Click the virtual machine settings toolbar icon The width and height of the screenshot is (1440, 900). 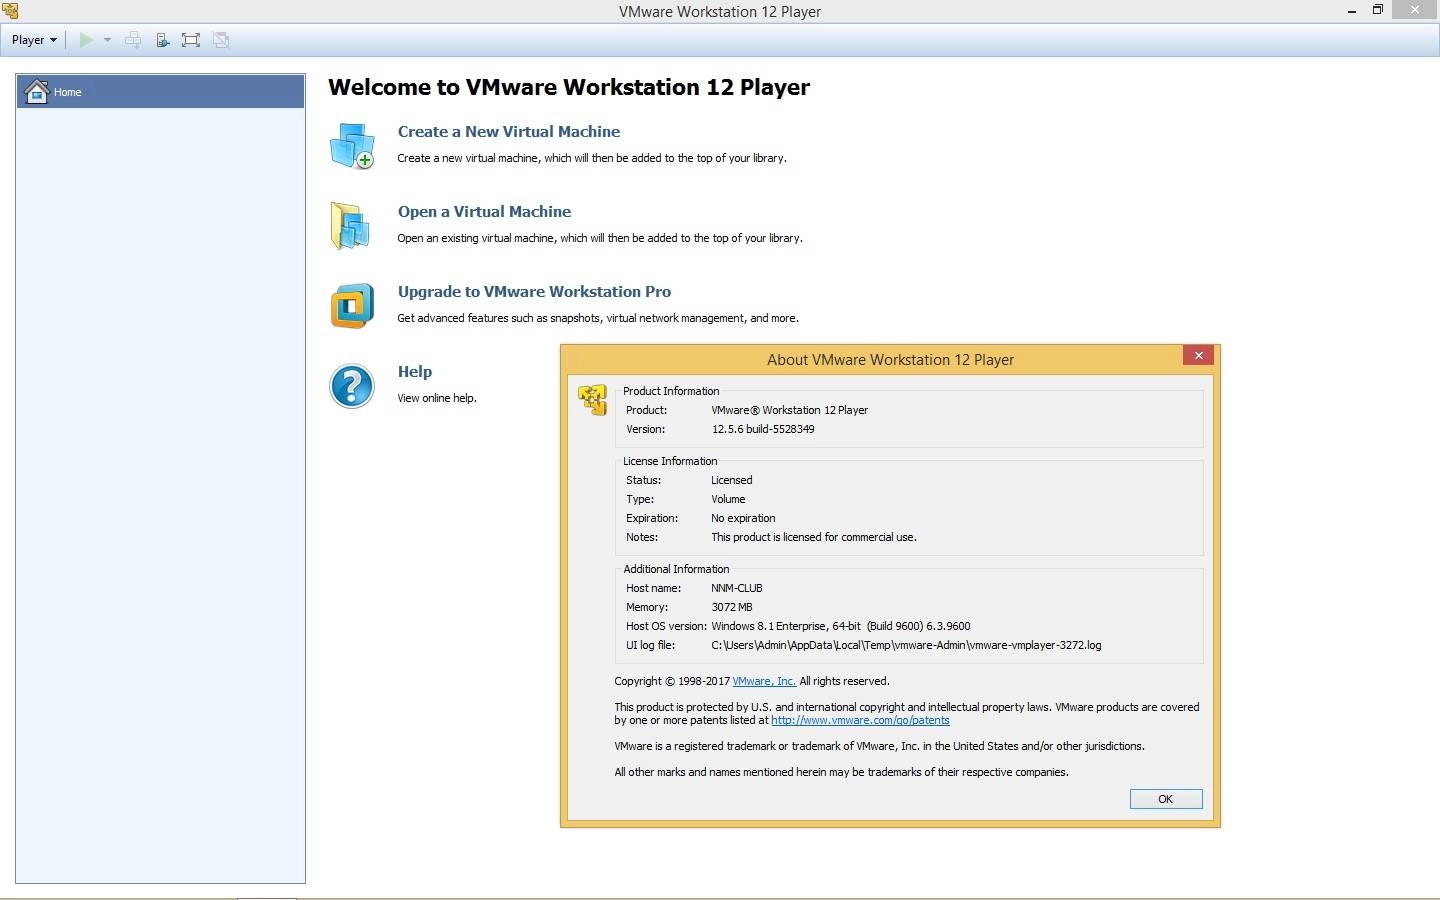pyautogui.click(x=162, y=40)
